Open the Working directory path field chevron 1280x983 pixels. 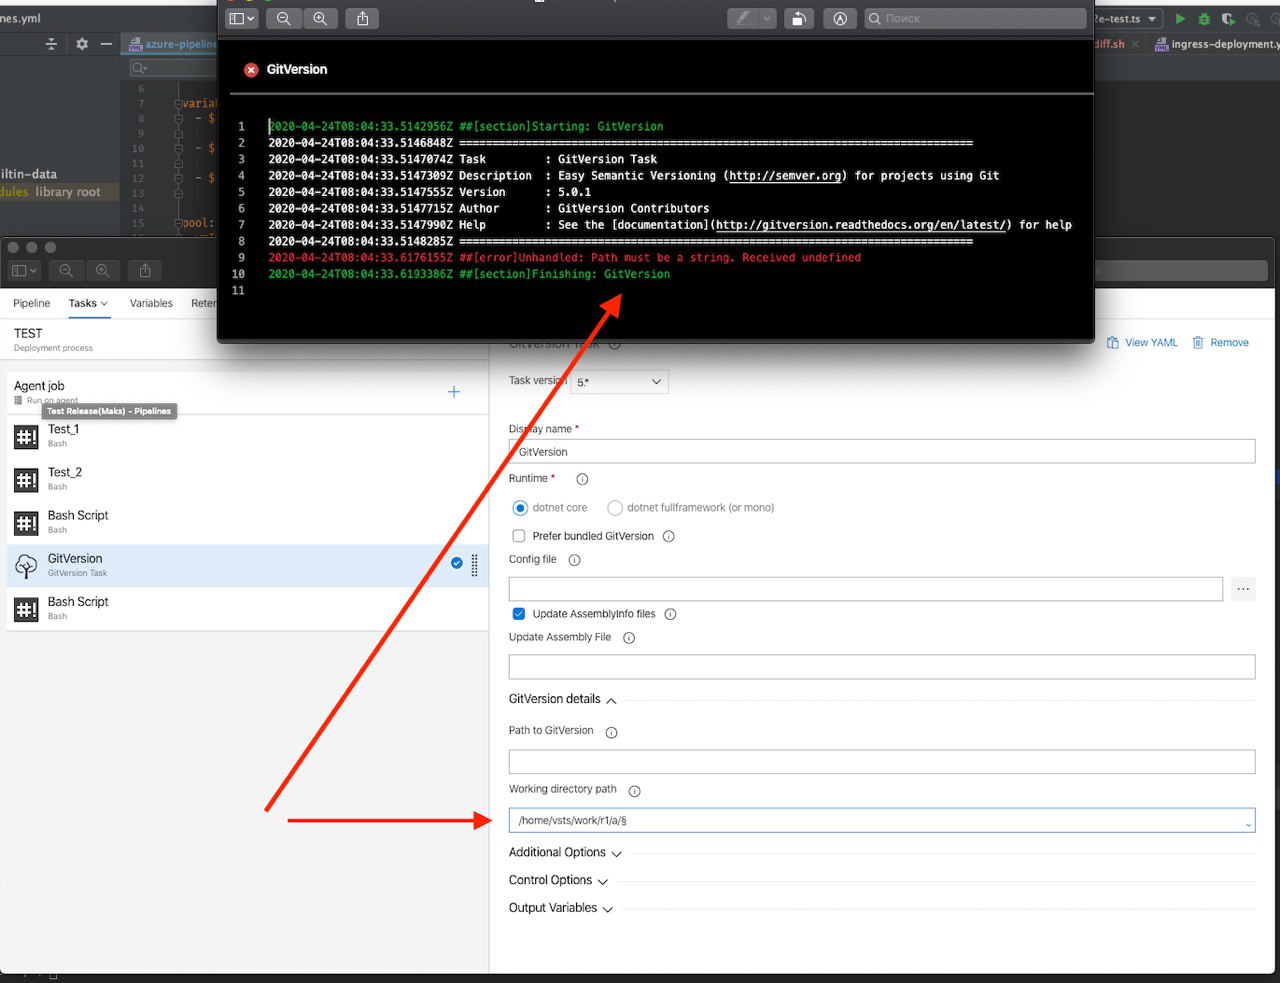click(x=1248, y=823)
